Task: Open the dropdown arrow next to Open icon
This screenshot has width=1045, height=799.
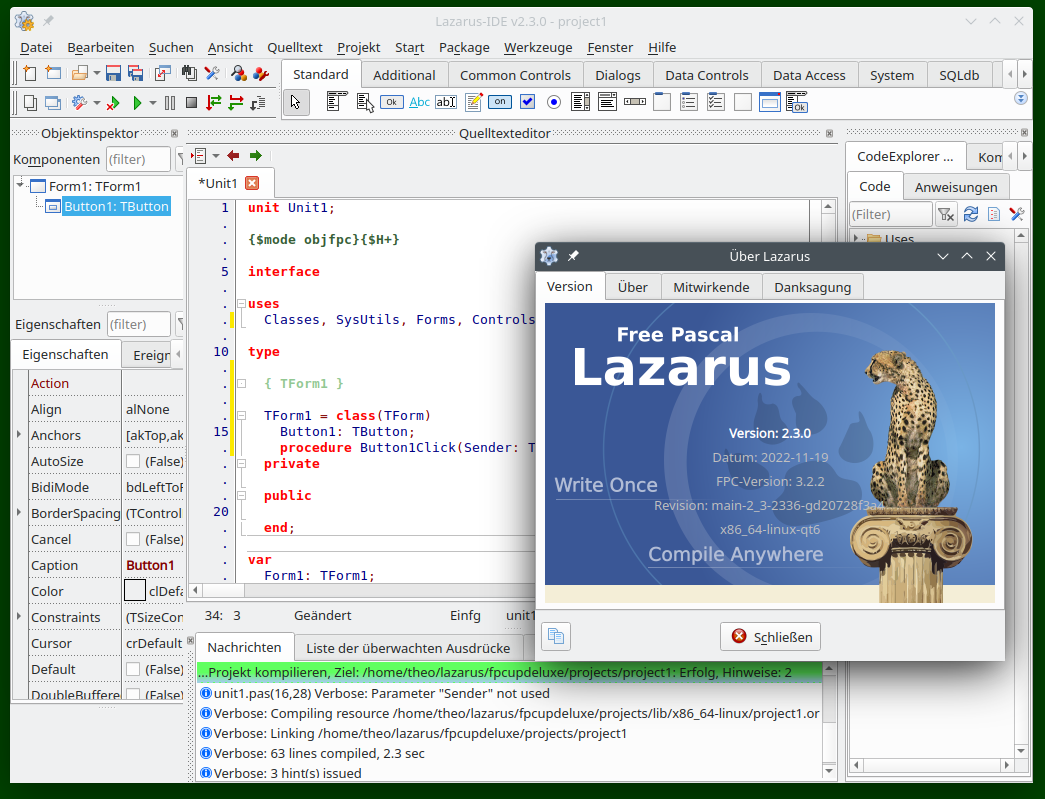Action: (x=97, y=73)
